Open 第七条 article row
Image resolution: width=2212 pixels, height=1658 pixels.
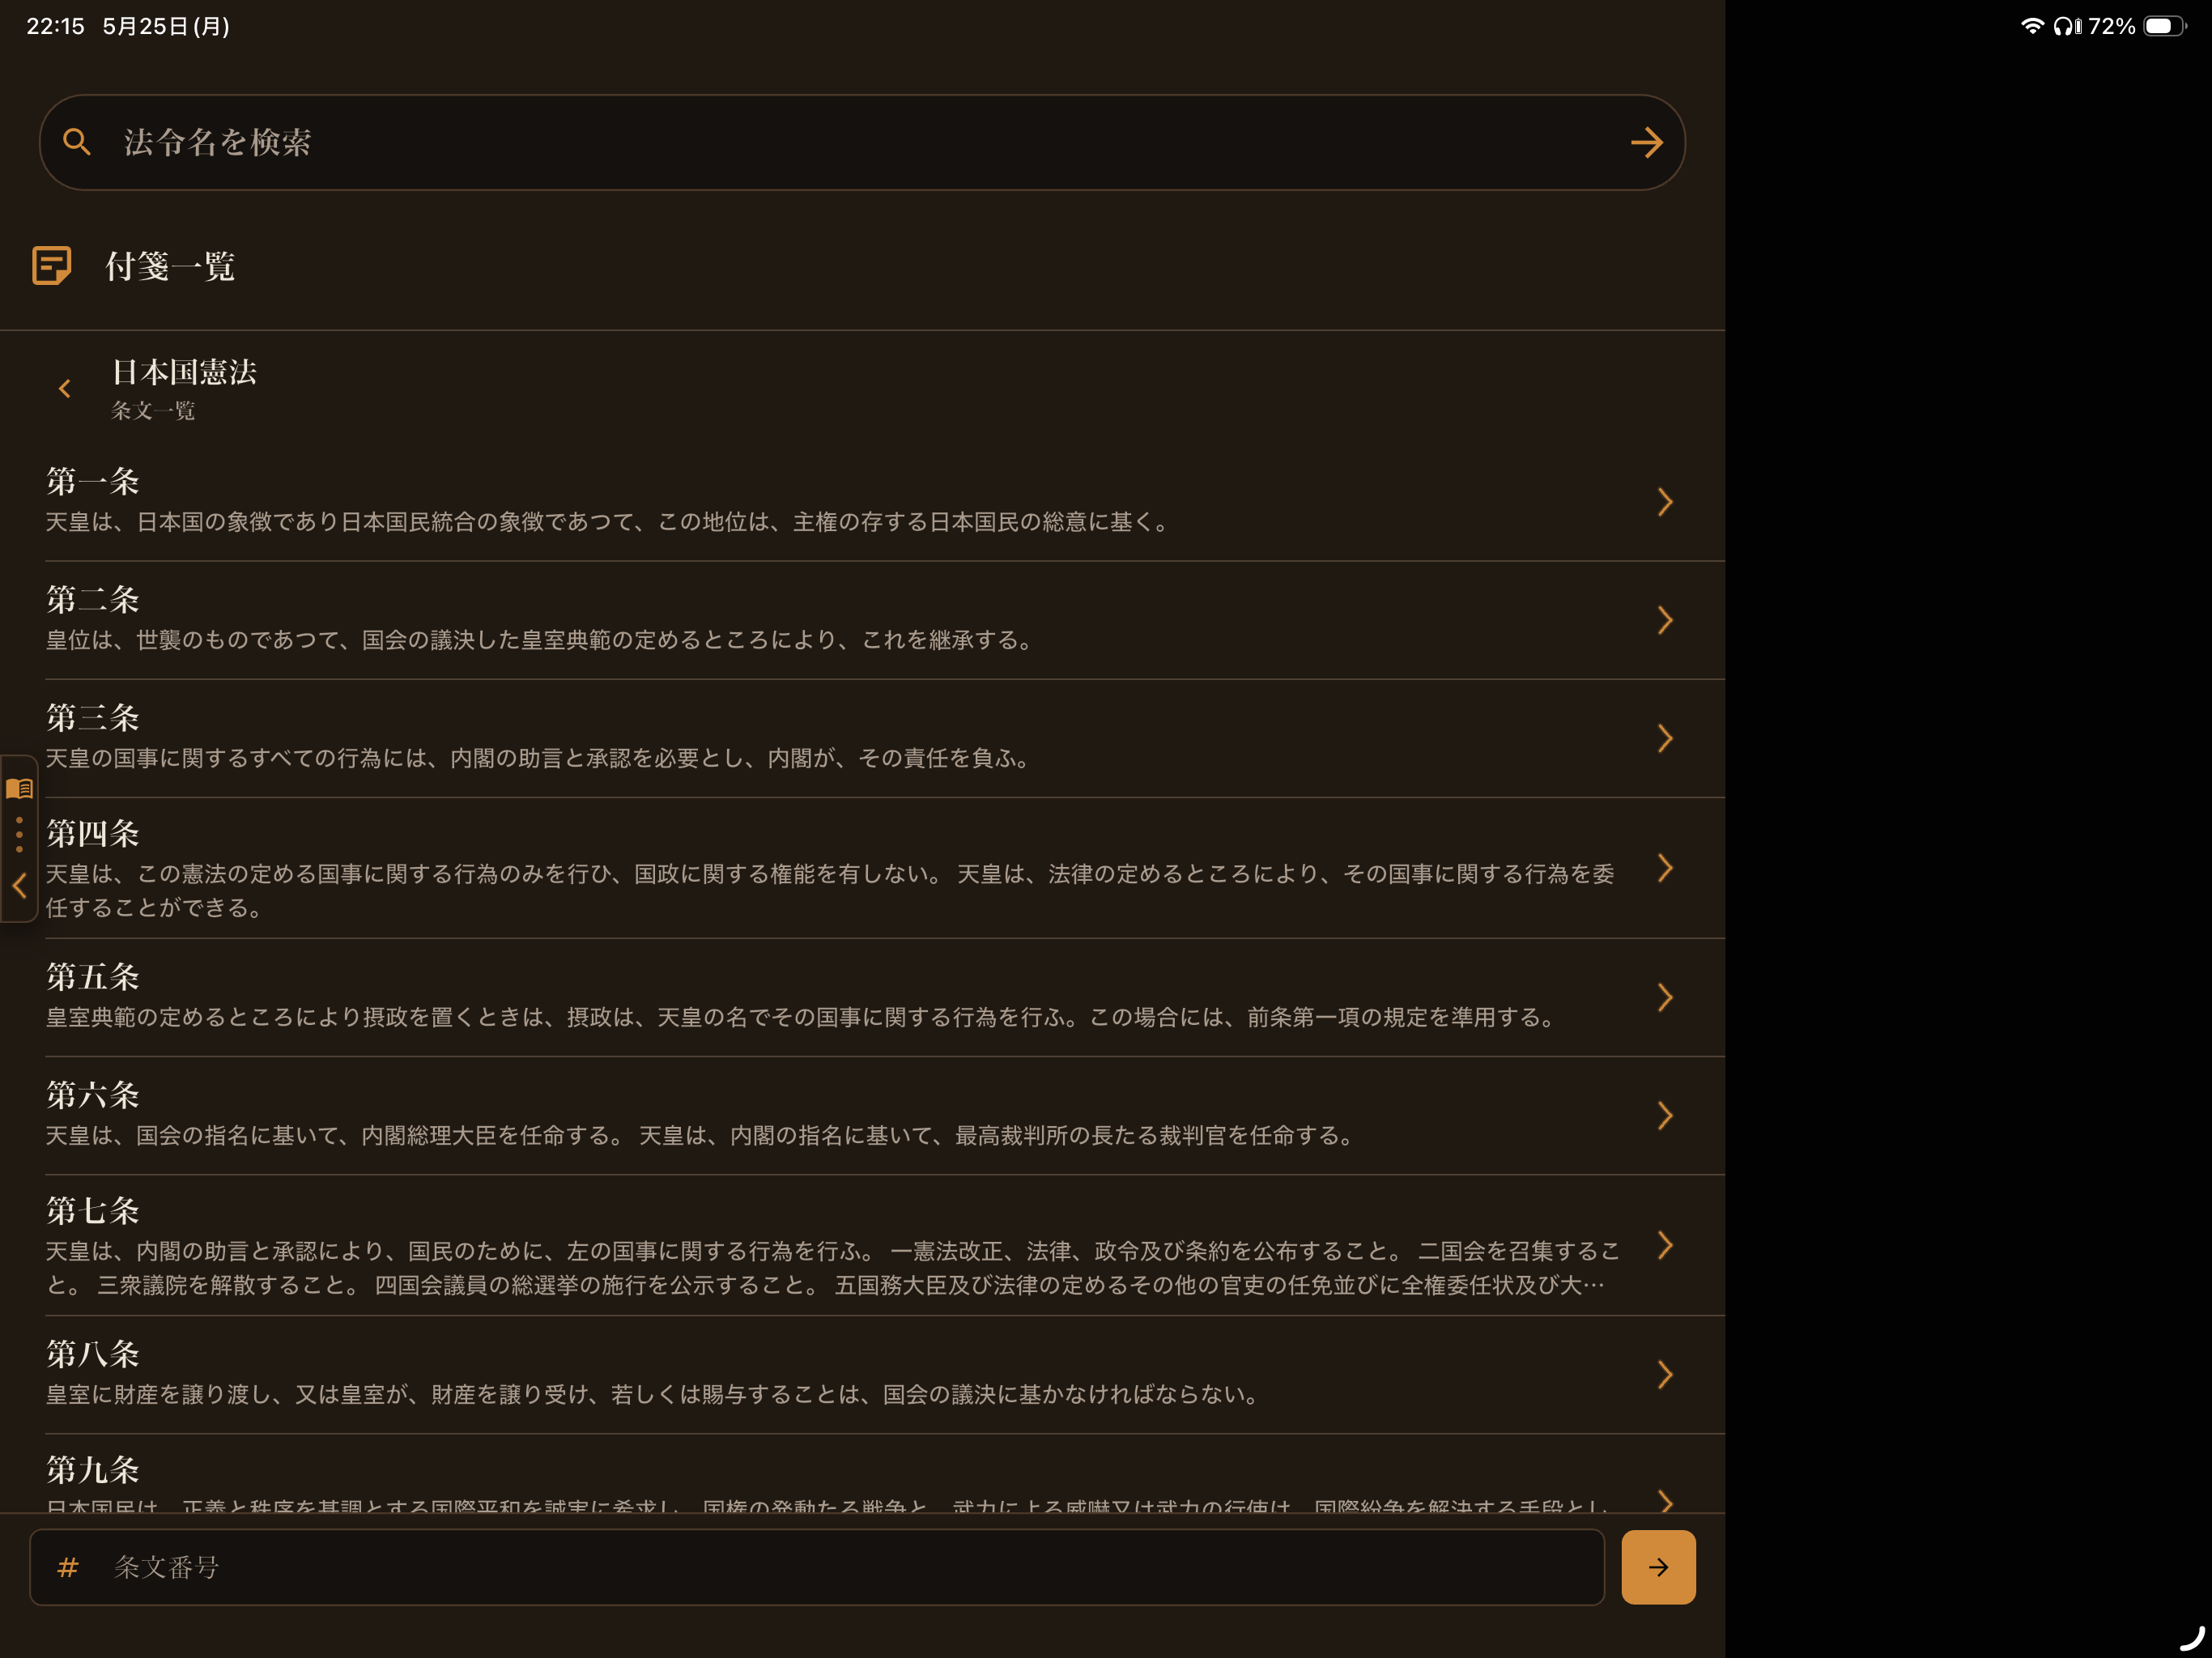click(862, 1245)
